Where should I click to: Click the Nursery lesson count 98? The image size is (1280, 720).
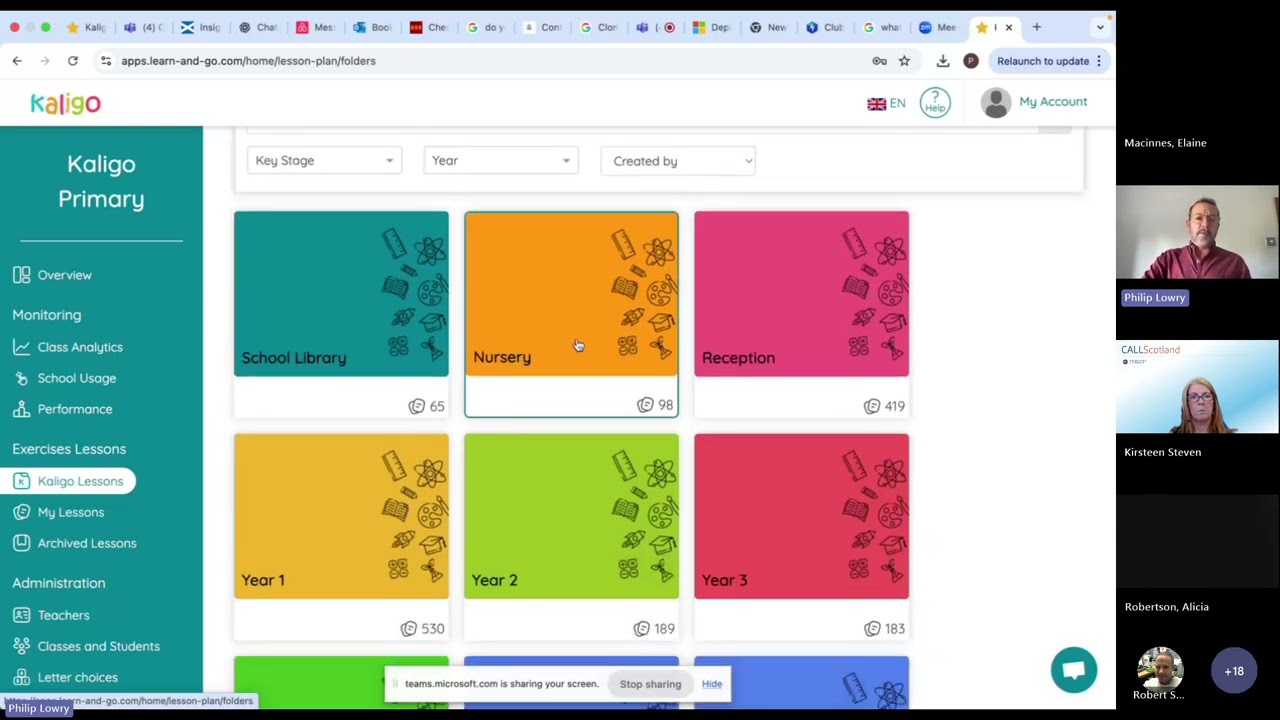click(x=656, y=405)
